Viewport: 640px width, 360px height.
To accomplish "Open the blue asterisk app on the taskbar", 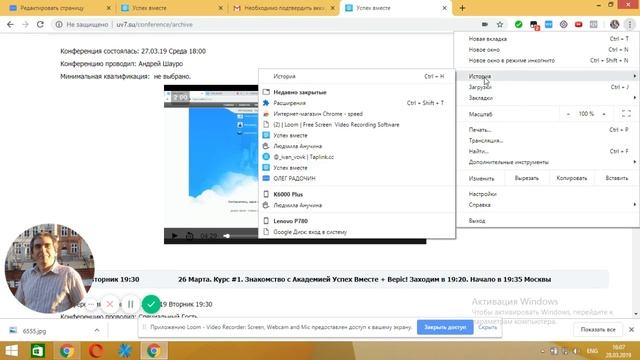I will click(124, 351).
